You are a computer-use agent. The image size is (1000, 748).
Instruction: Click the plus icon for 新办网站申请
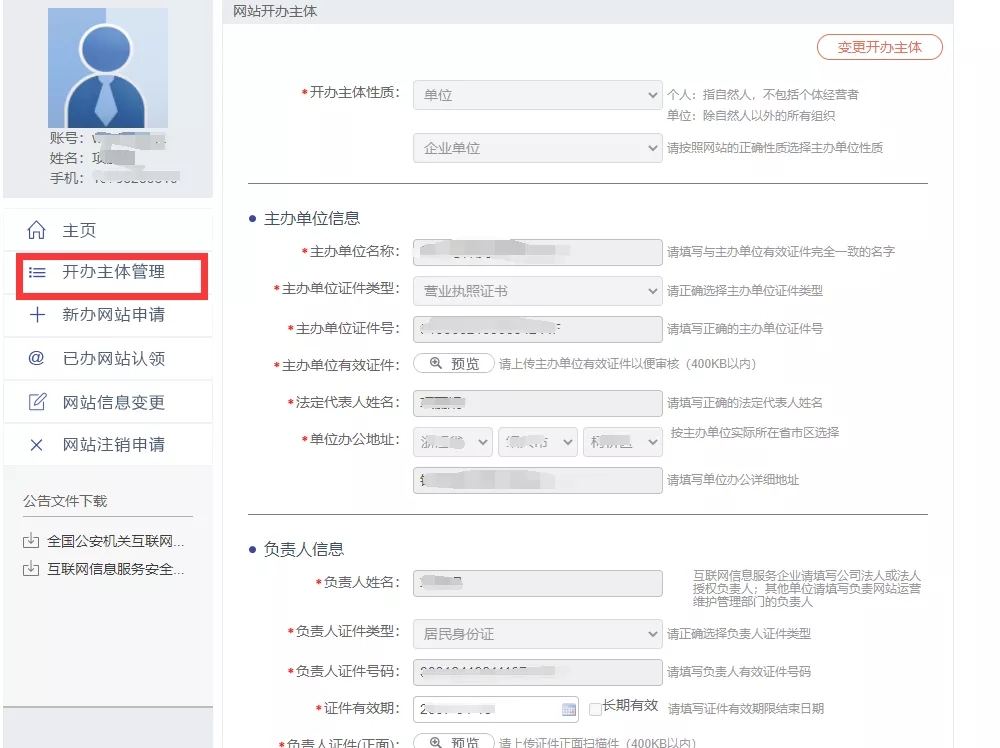[37, 315]
